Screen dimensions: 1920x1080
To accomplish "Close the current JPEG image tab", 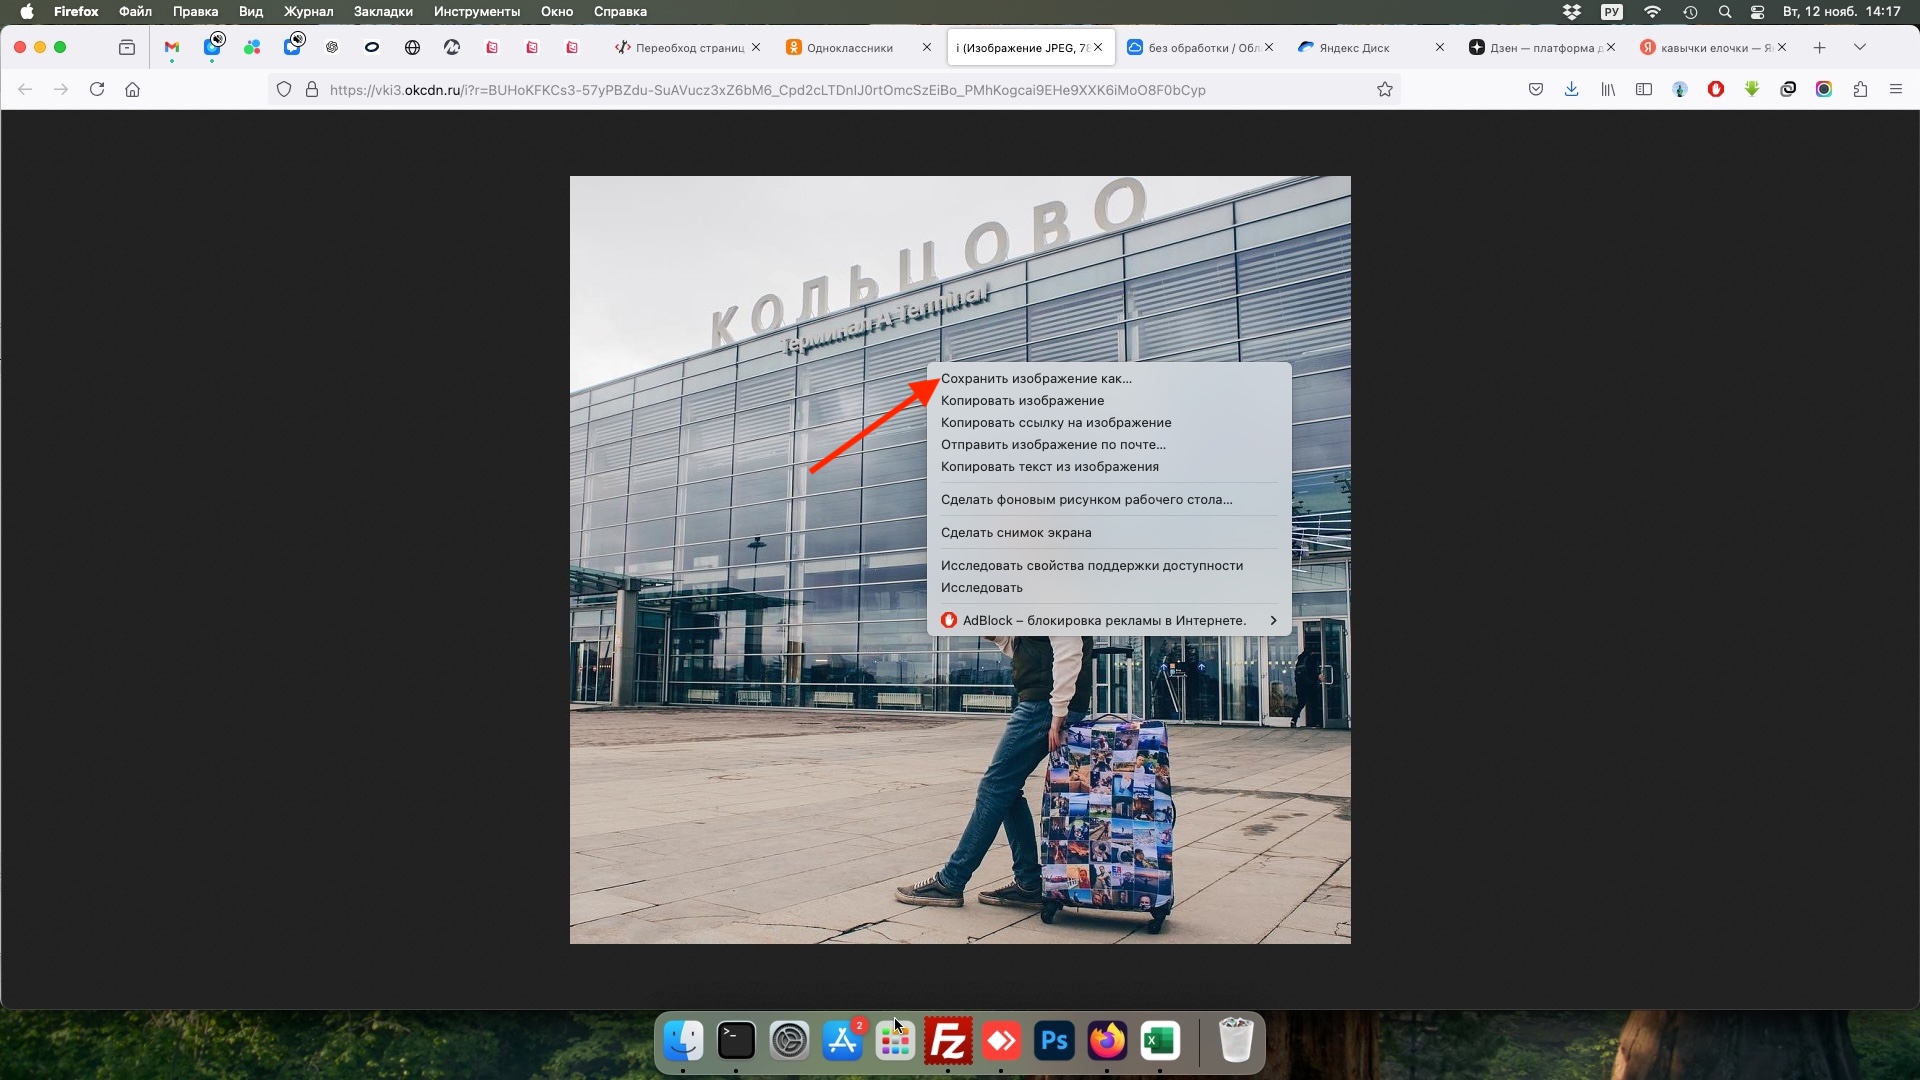I will tap(1098, 47).
